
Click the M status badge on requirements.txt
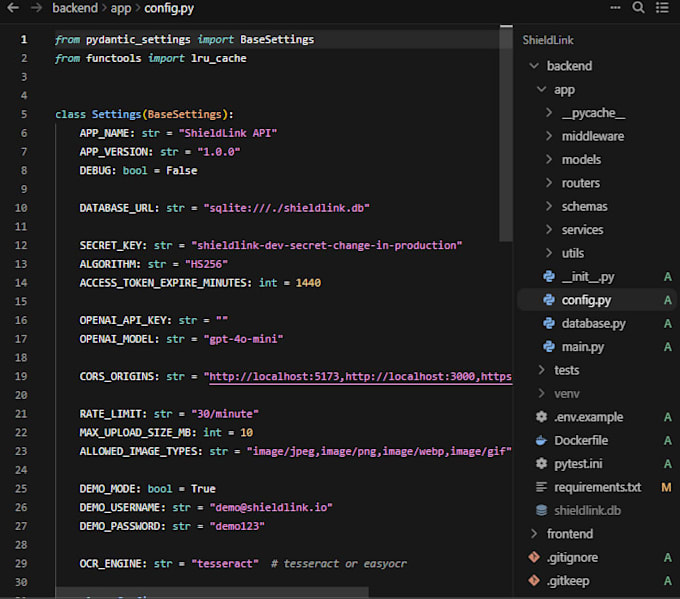tap(667, 488)
